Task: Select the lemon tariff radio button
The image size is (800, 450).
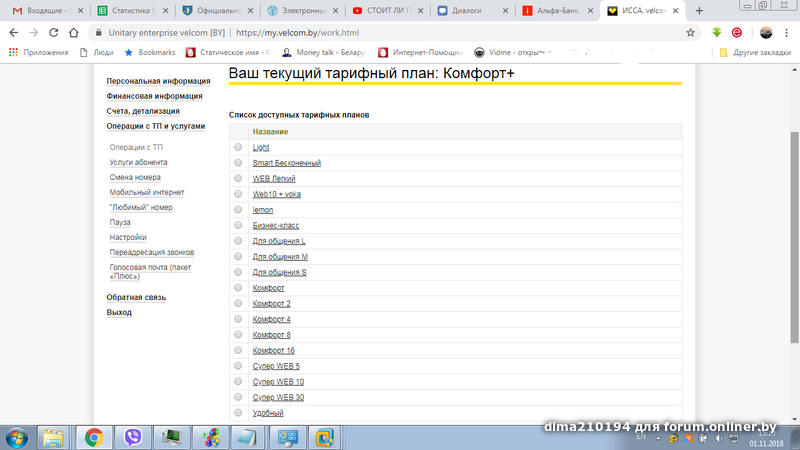Action: coord(238,210)
